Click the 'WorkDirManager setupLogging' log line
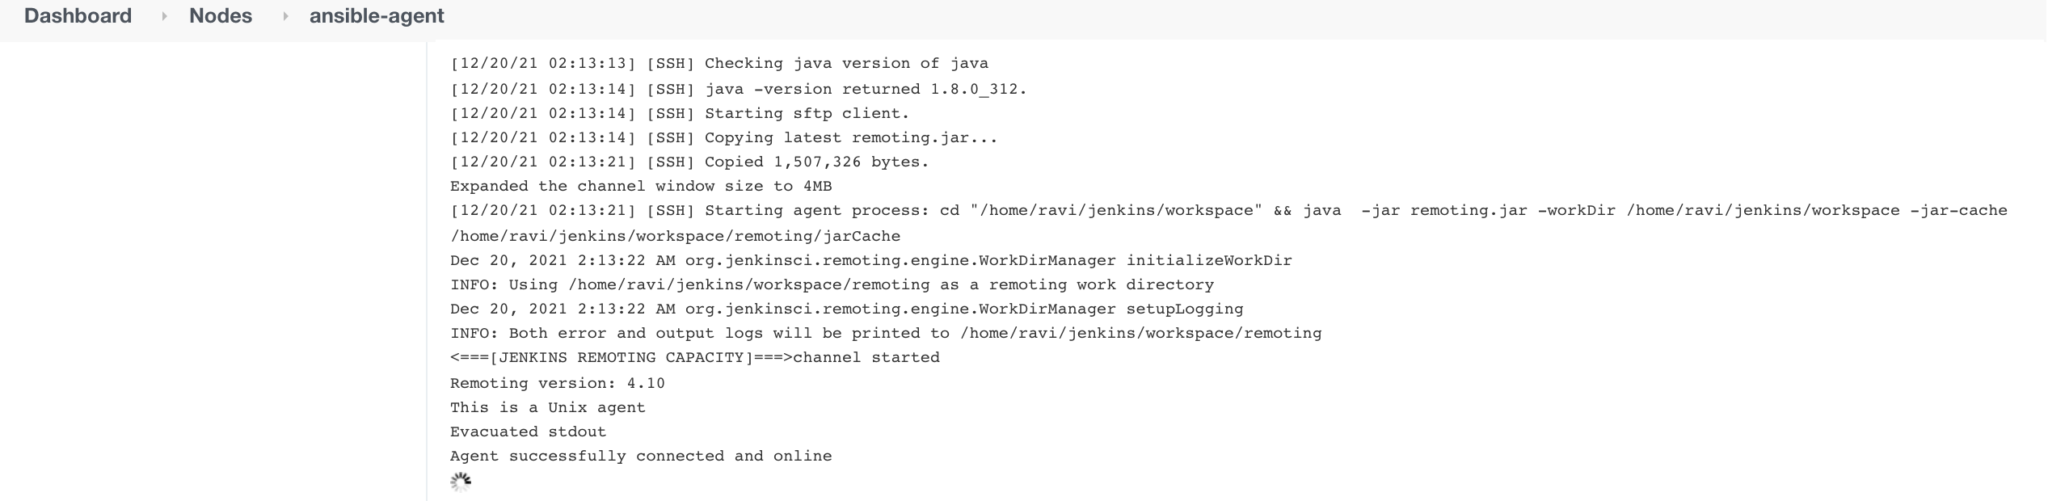Screen dimensions: 2048x501 tap(846, 309)
